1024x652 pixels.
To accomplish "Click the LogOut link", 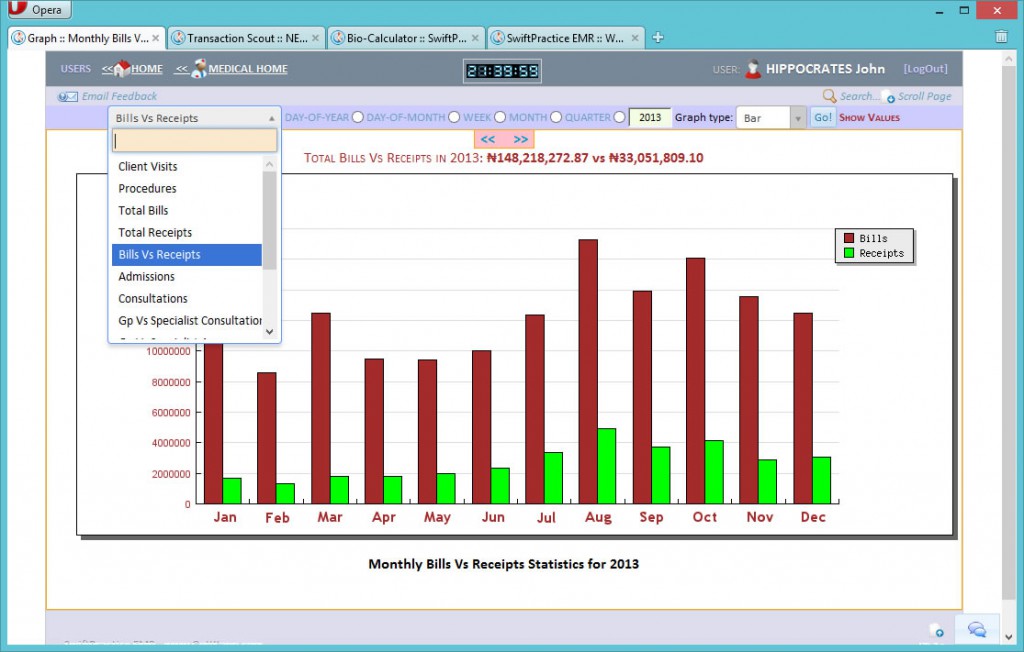I will click(x=924, y=68).
